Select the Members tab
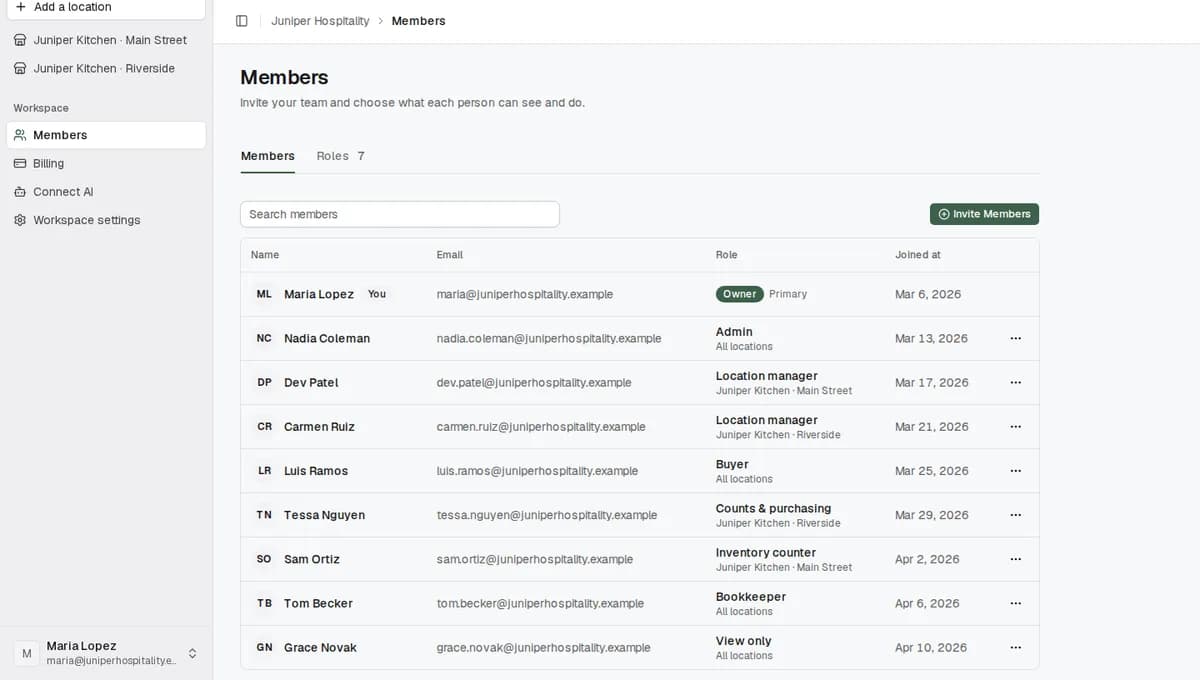The image size is (1200, 680). [268, 156]
